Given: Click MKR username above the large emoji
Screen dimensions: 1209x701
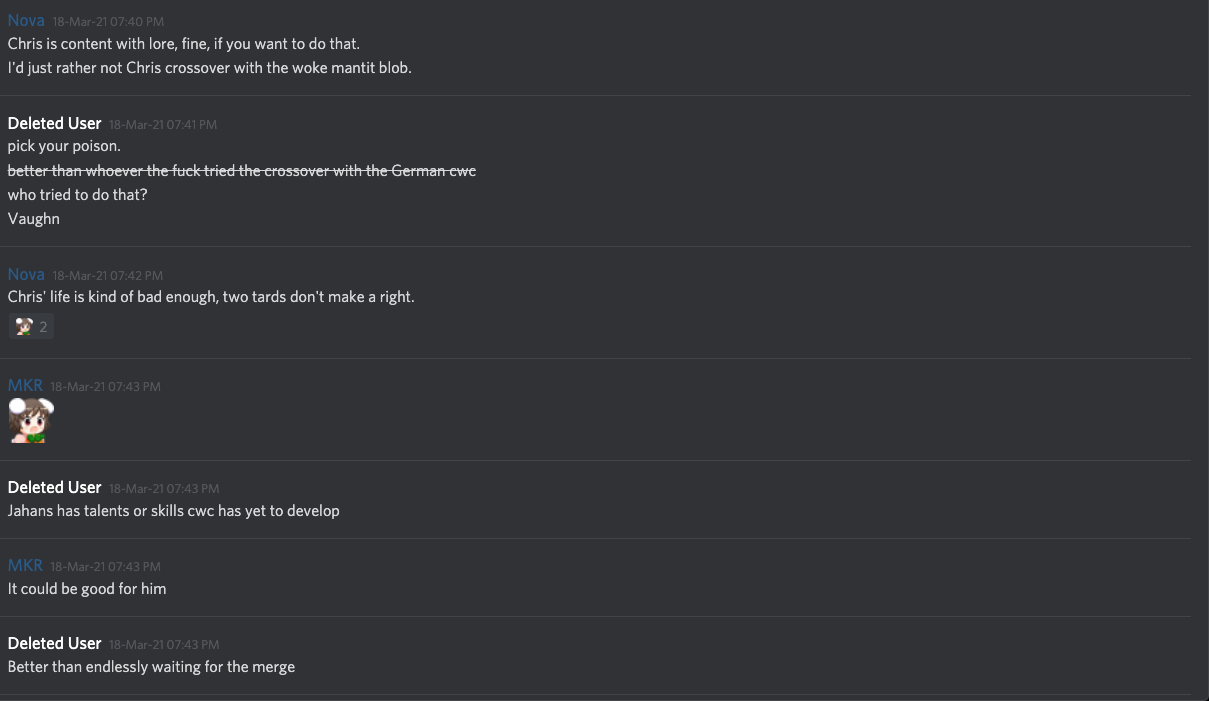Looking at the screenshot, I should [x=25, y=385].
